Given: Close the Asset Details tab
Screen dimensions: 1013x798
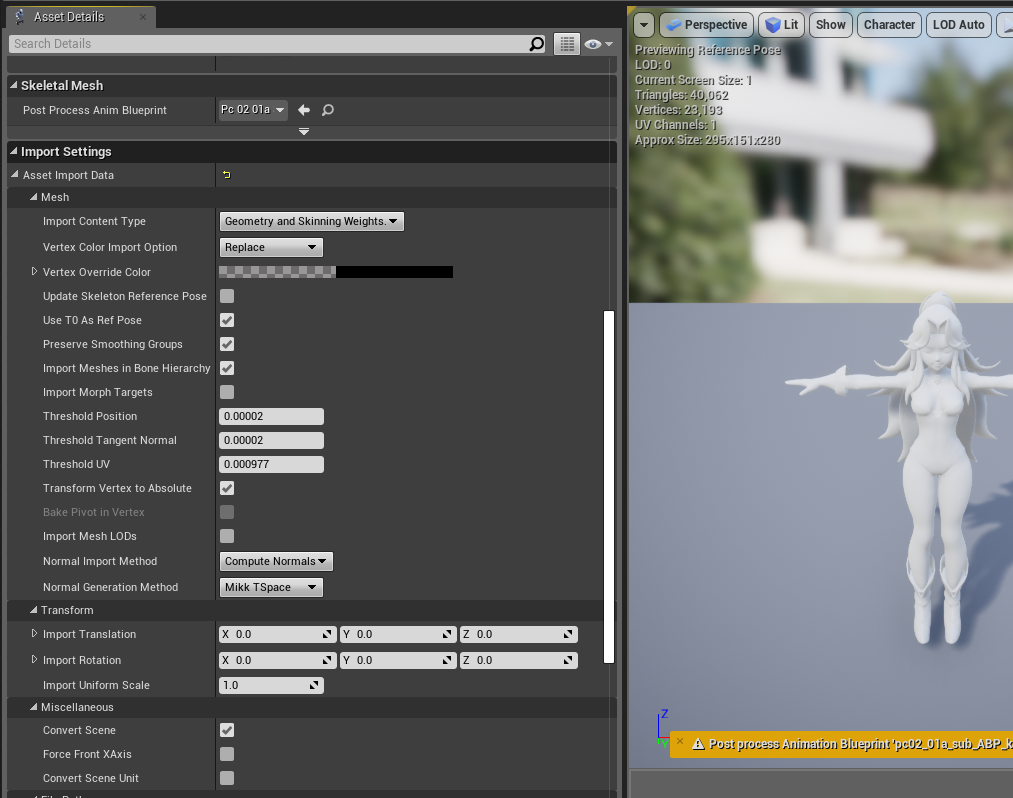Looking at the screenshot, I should 143,17.
